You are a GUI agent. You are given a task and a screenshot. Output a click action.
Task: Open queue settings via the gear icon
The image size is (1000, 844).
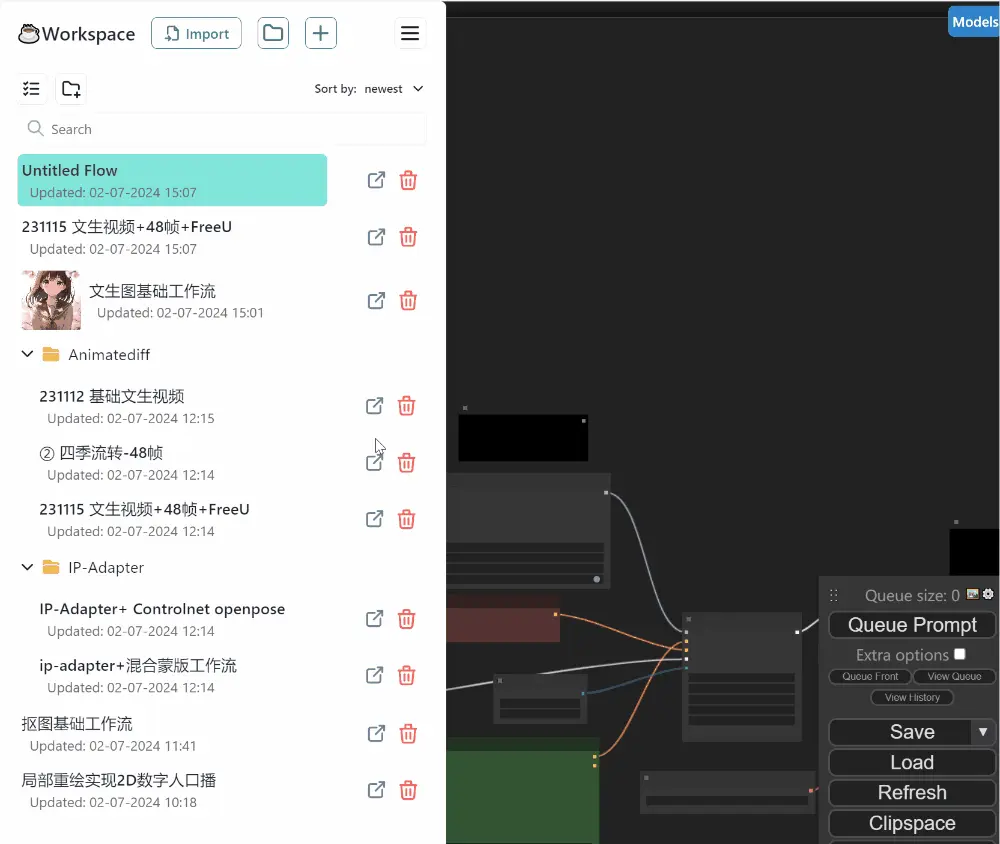(989, 594)
